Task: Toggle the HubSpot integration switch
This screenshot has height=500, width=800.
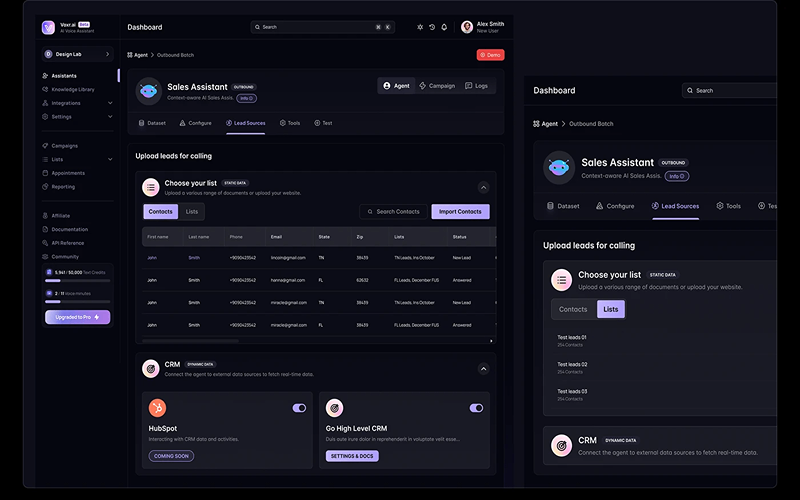Action: (299, 408)
